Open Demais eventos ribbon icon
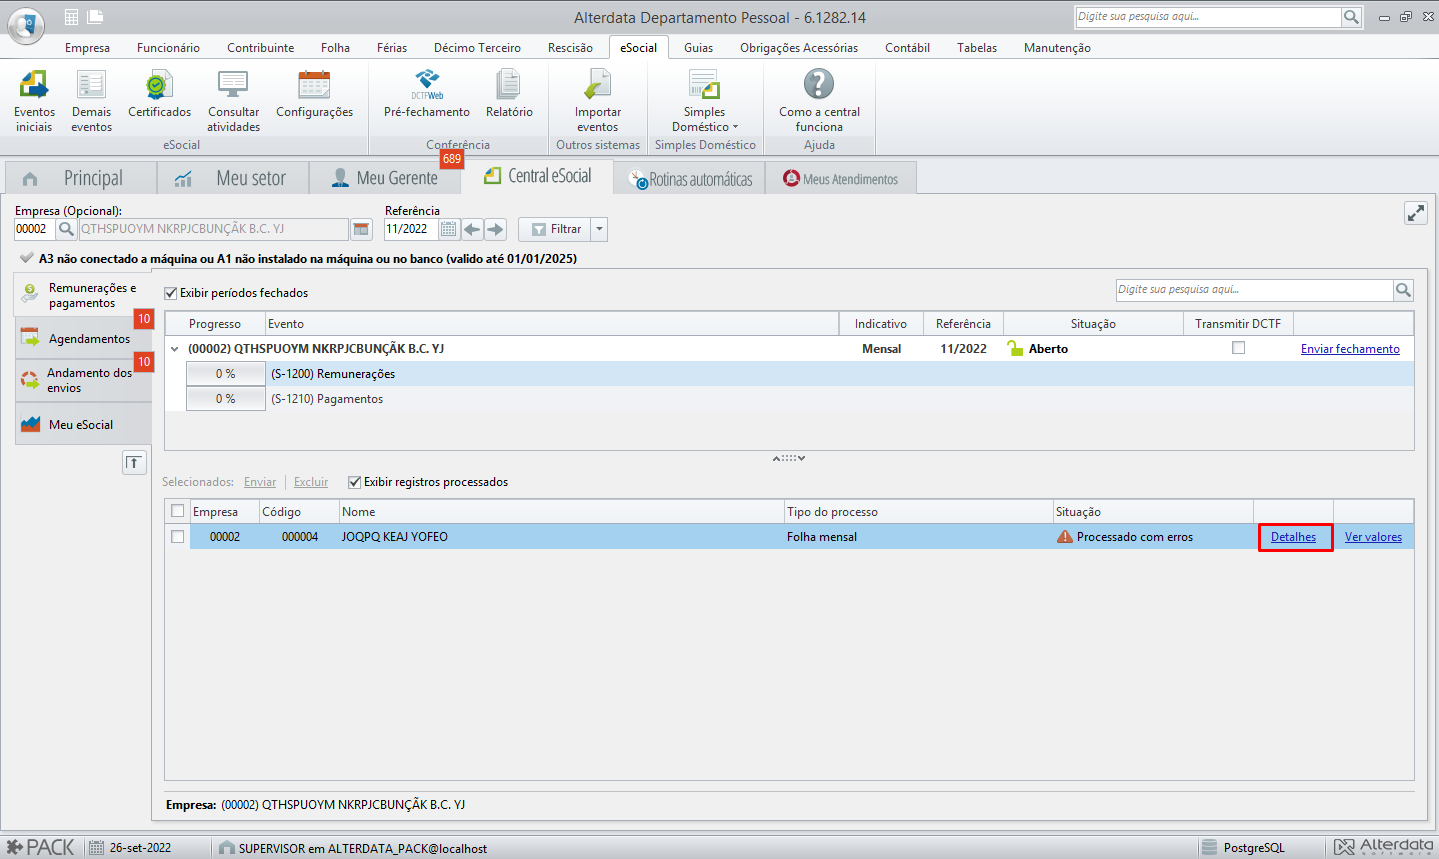The height and width of the screenshot is (859, 1439). [x=91, y=101]
